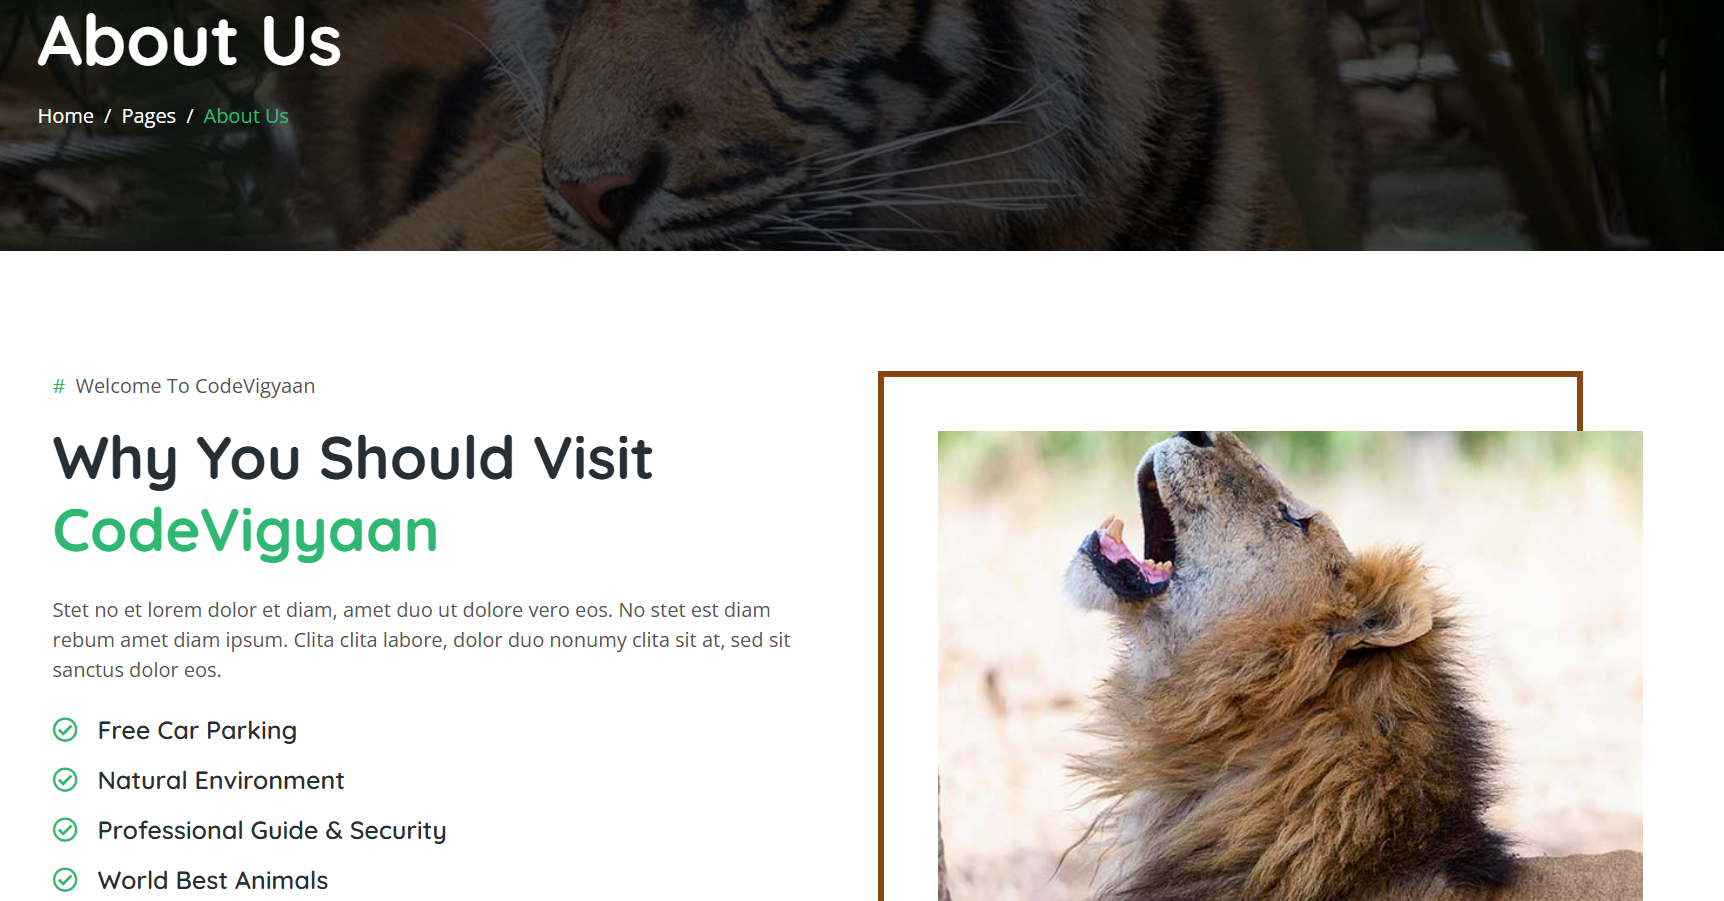The width and height of the screenshot is (1724, 901).
Task: Click the large About Us page title
Action: point(190,41)
